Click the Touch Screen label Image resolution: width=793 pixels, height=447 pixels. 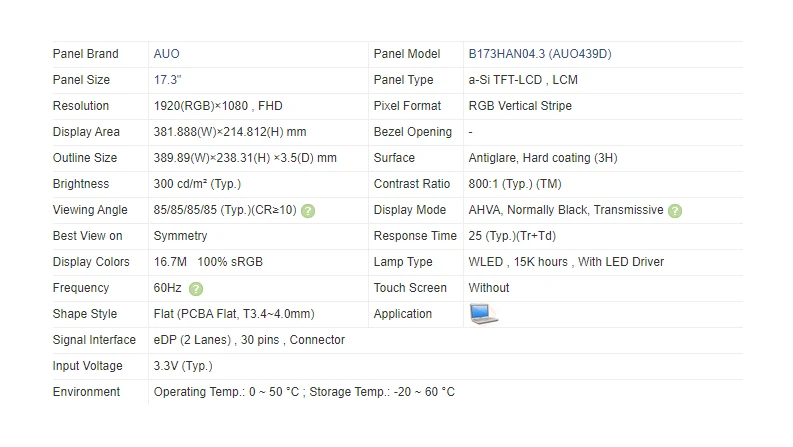click(x=410, y=288)
